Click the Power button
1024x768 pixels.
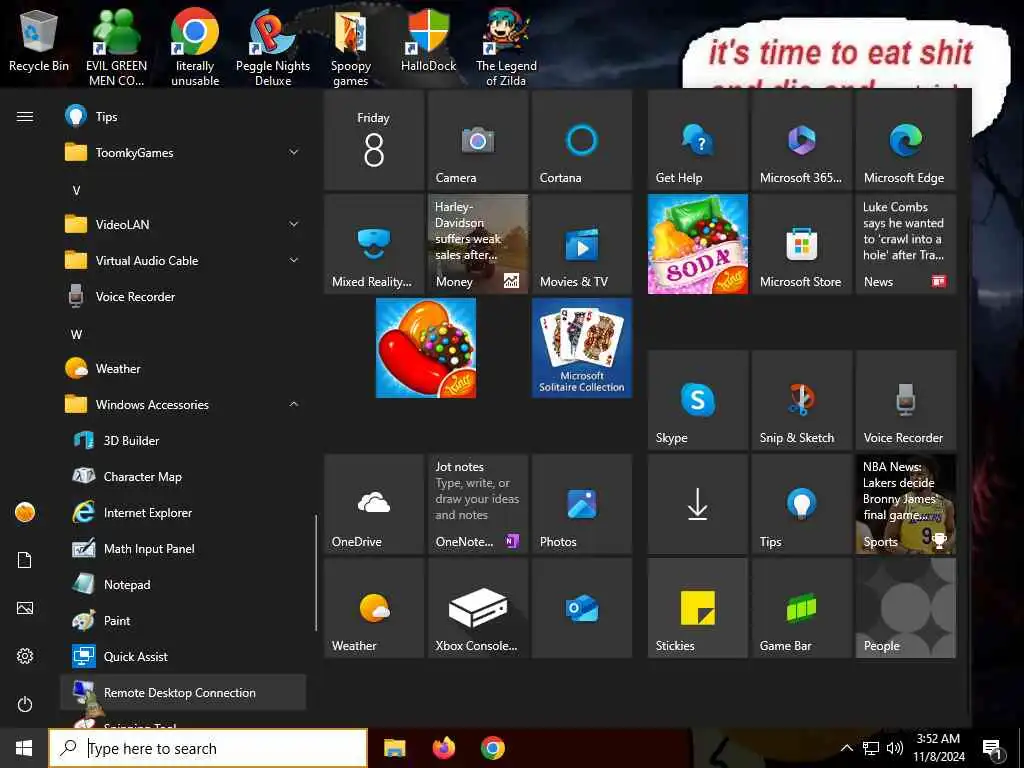tap(25, 704)
